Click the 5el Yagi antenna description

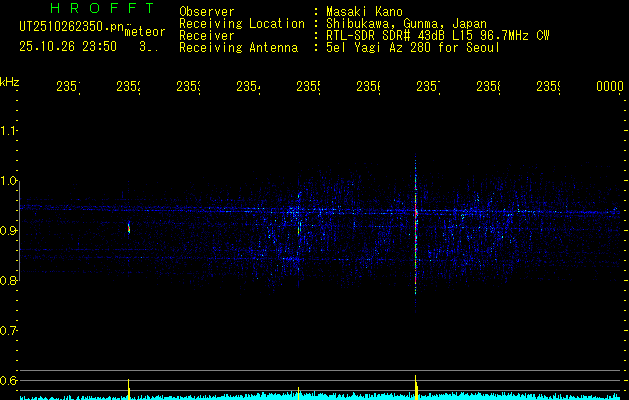coord(411,47)
